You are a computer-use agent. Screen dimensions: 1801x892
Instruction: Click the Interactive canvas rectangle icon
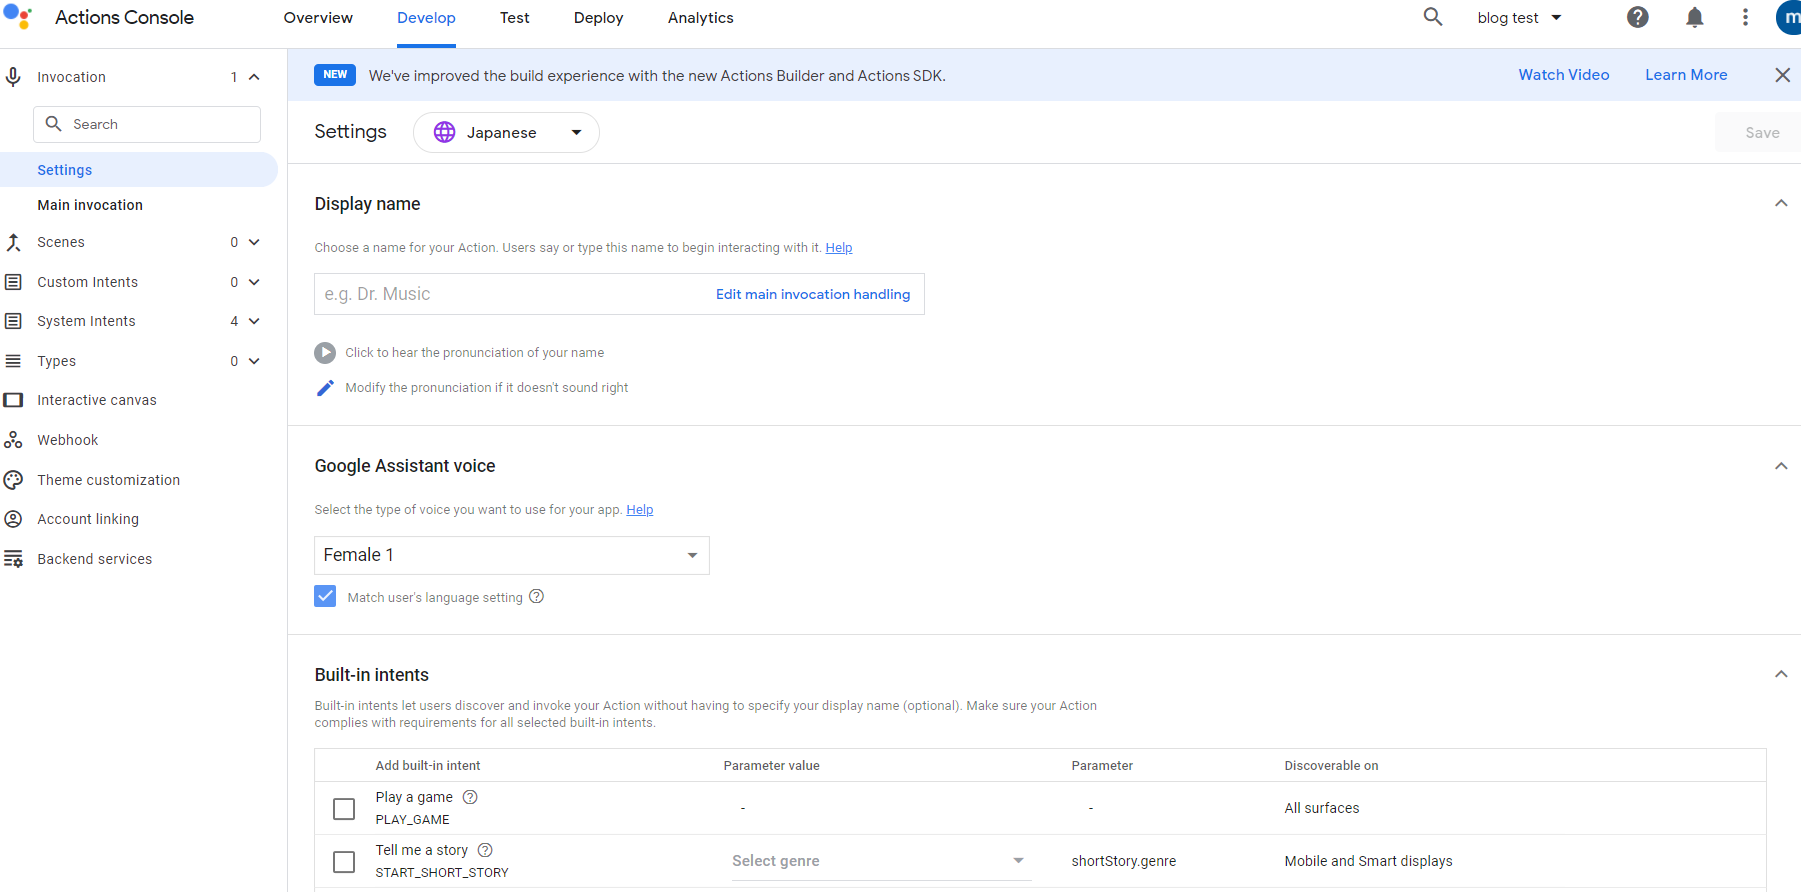tap(13, 400)
